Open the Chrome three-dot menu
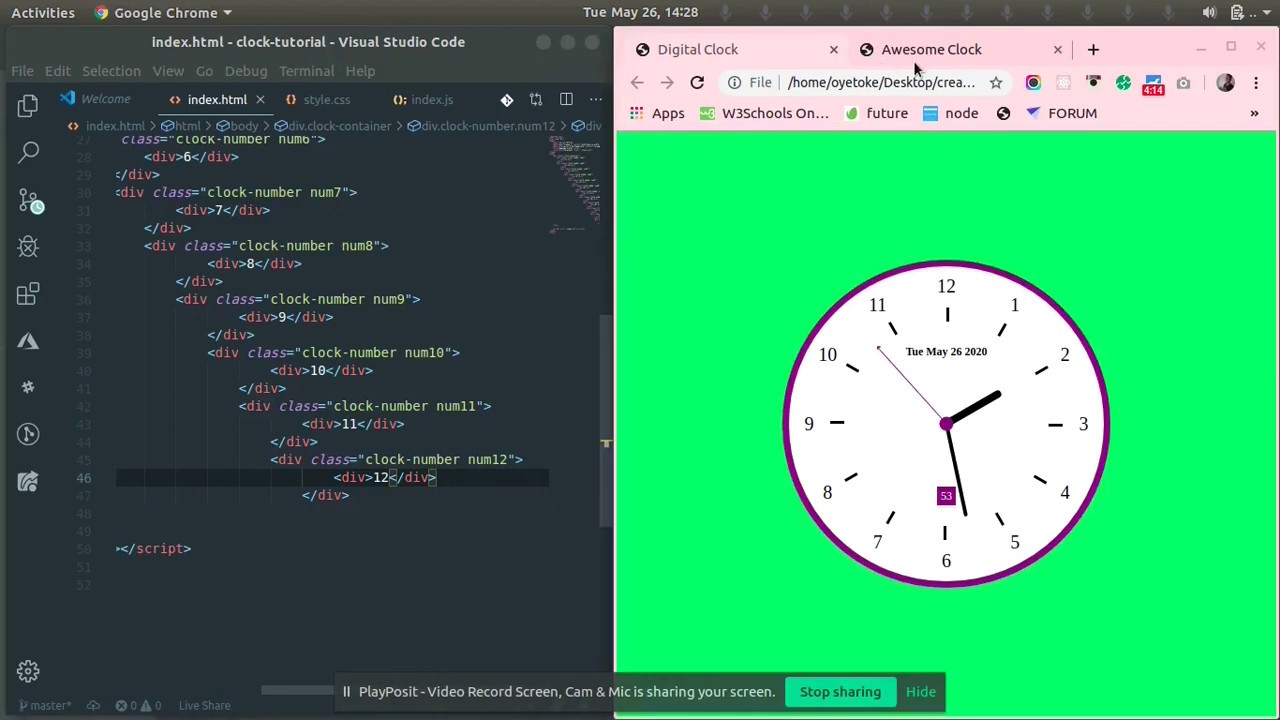 [x=1256, y=83]
